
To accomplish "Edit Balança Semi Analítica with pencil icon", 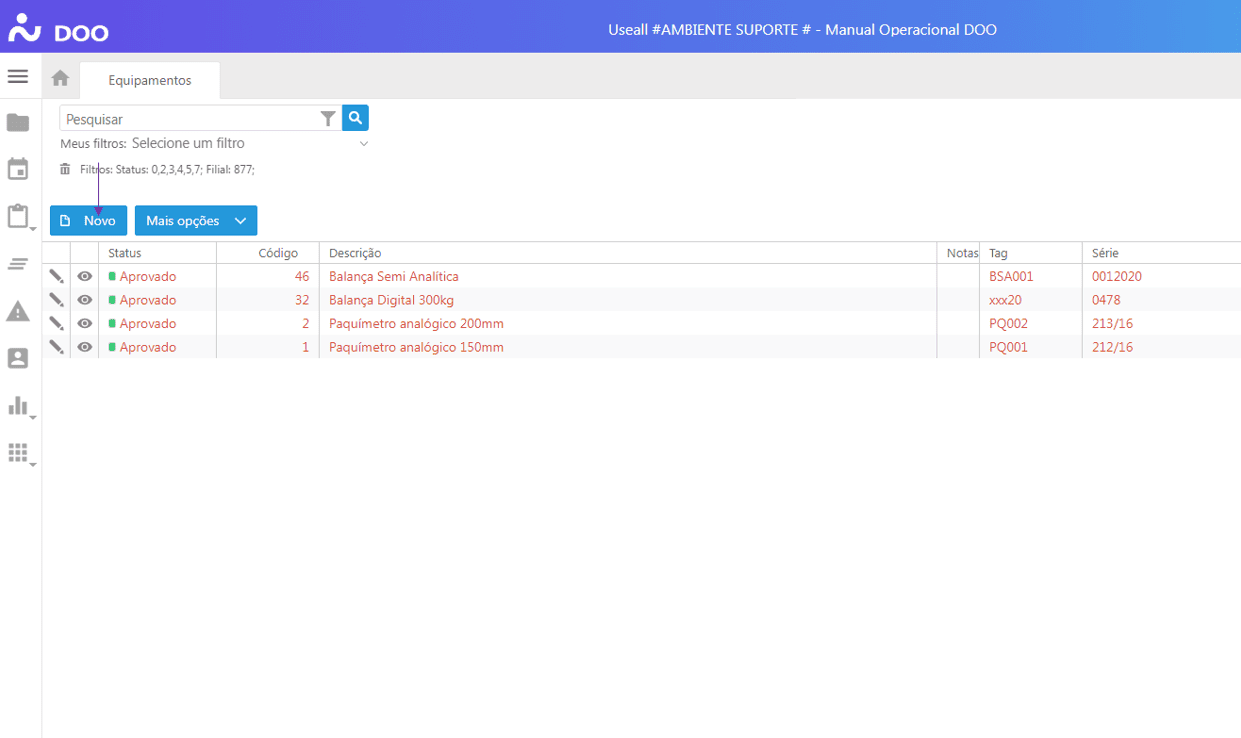I will coord(56,276).
